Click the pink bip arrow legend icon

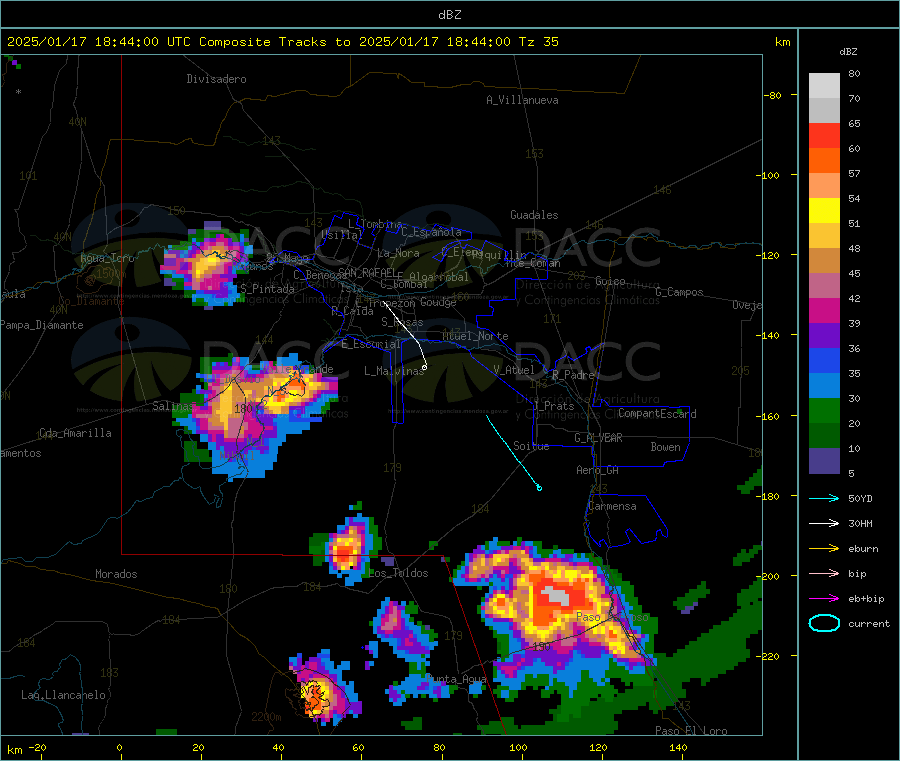824,573
